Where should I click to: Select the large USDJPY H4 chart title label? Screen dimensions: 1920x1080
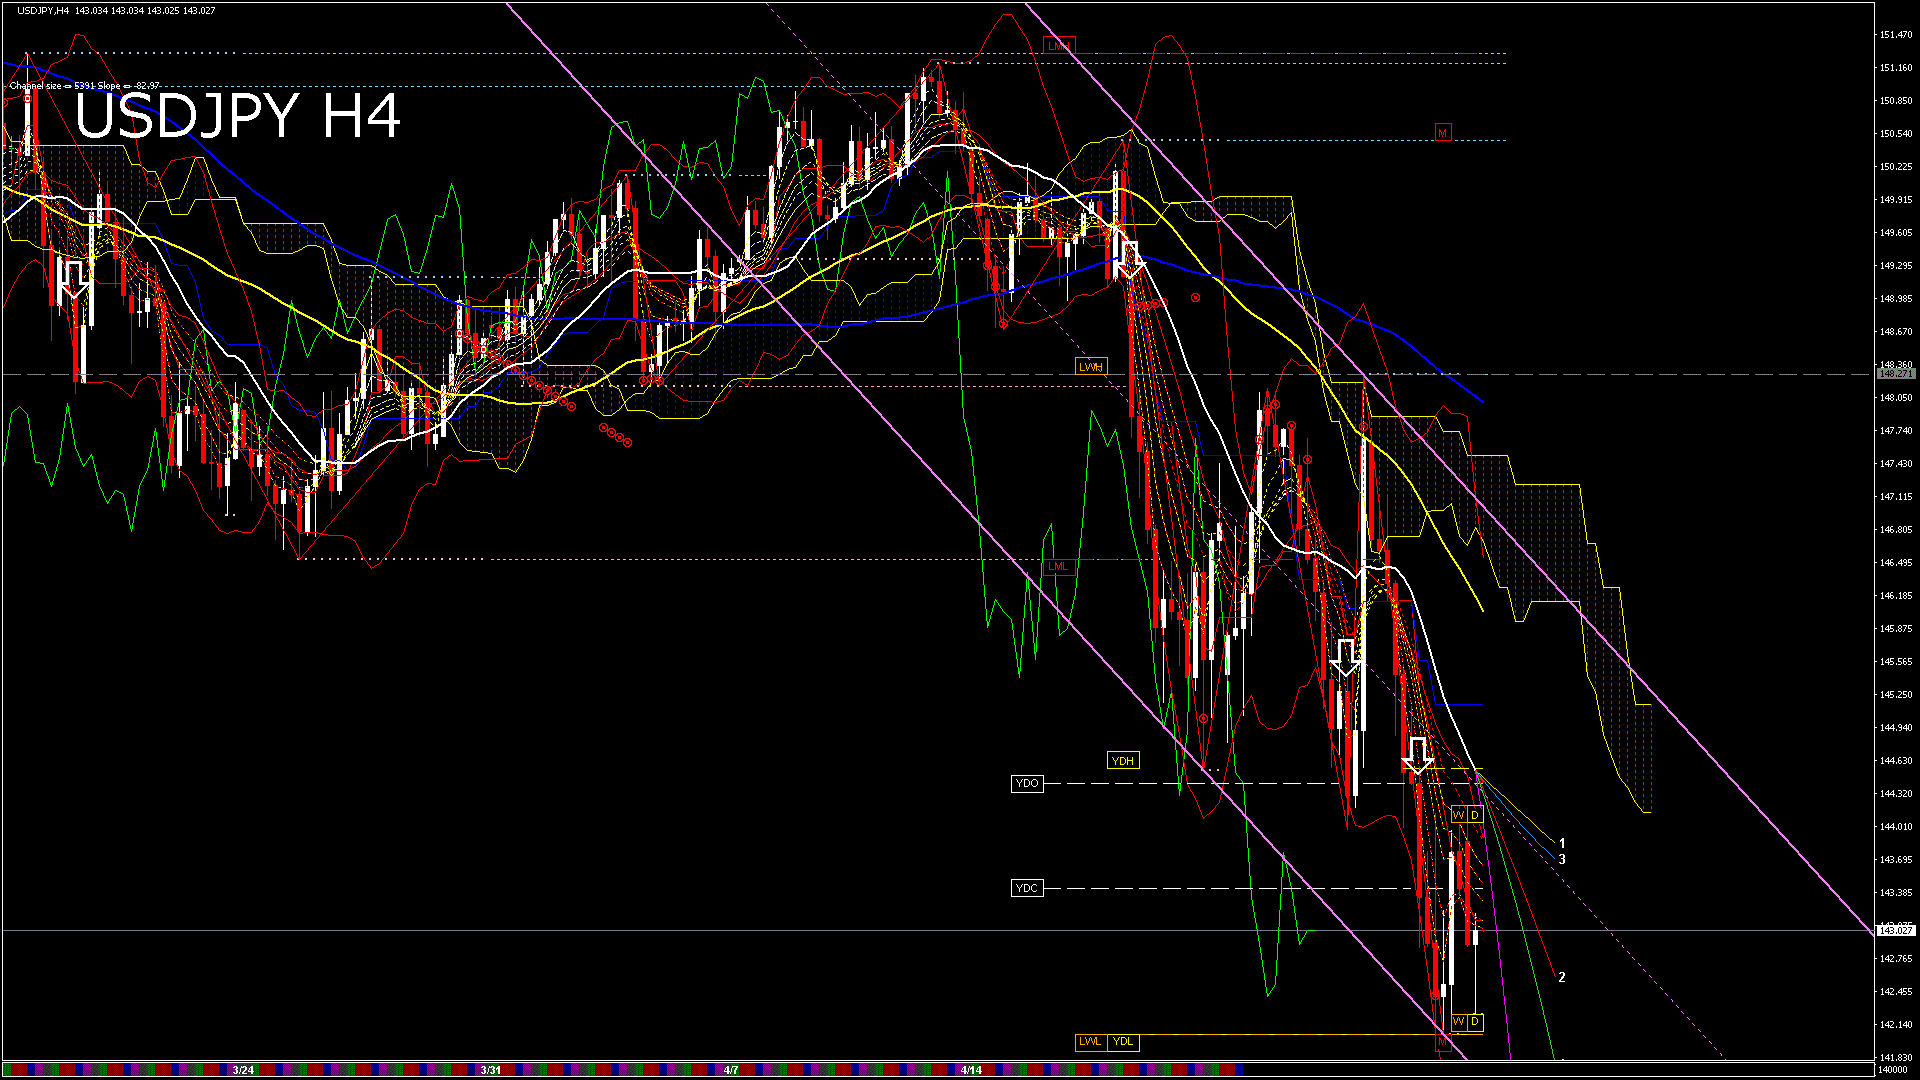(x=238, y=115)
